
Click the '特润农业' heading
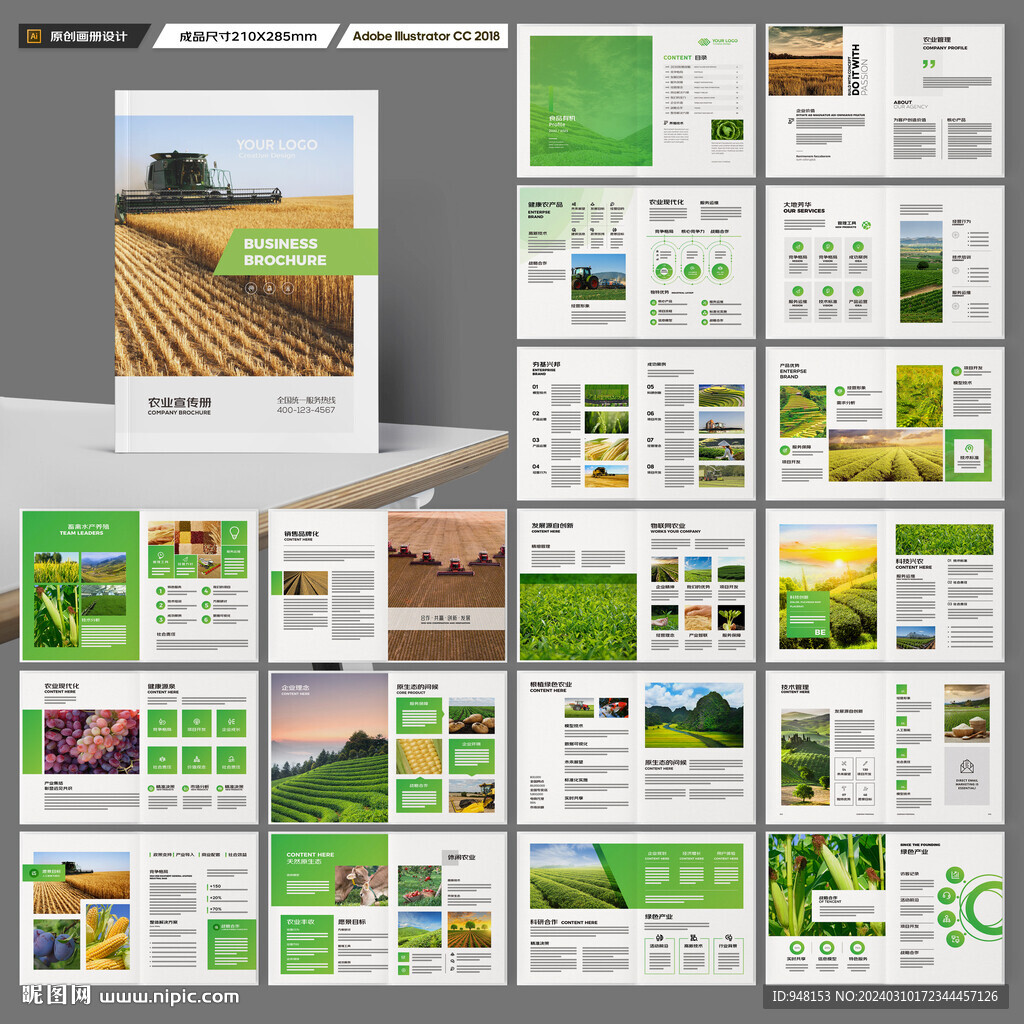[461, 857]
